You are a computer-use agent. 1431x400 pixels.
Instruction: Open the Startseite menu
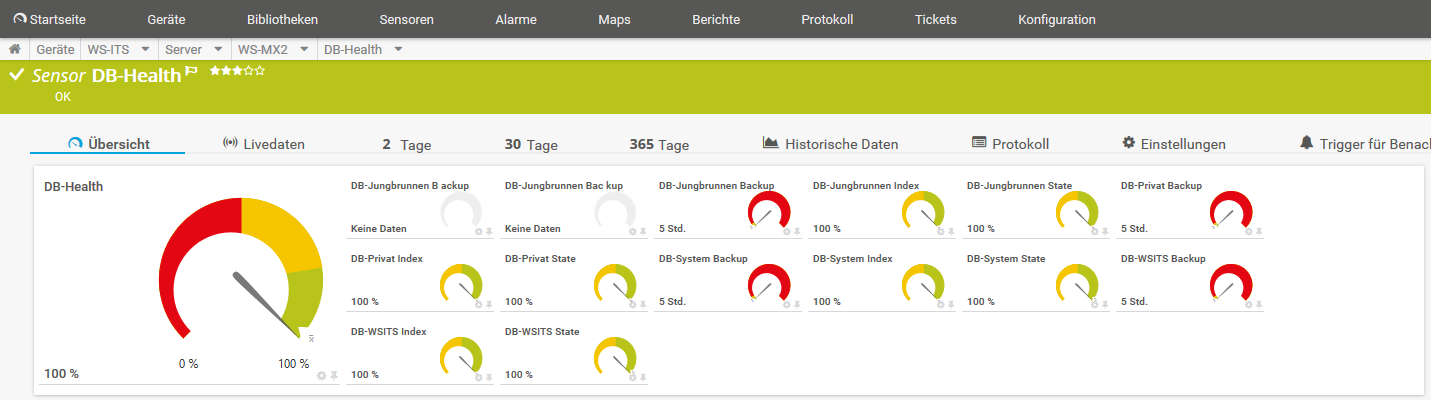coord(49,19)
